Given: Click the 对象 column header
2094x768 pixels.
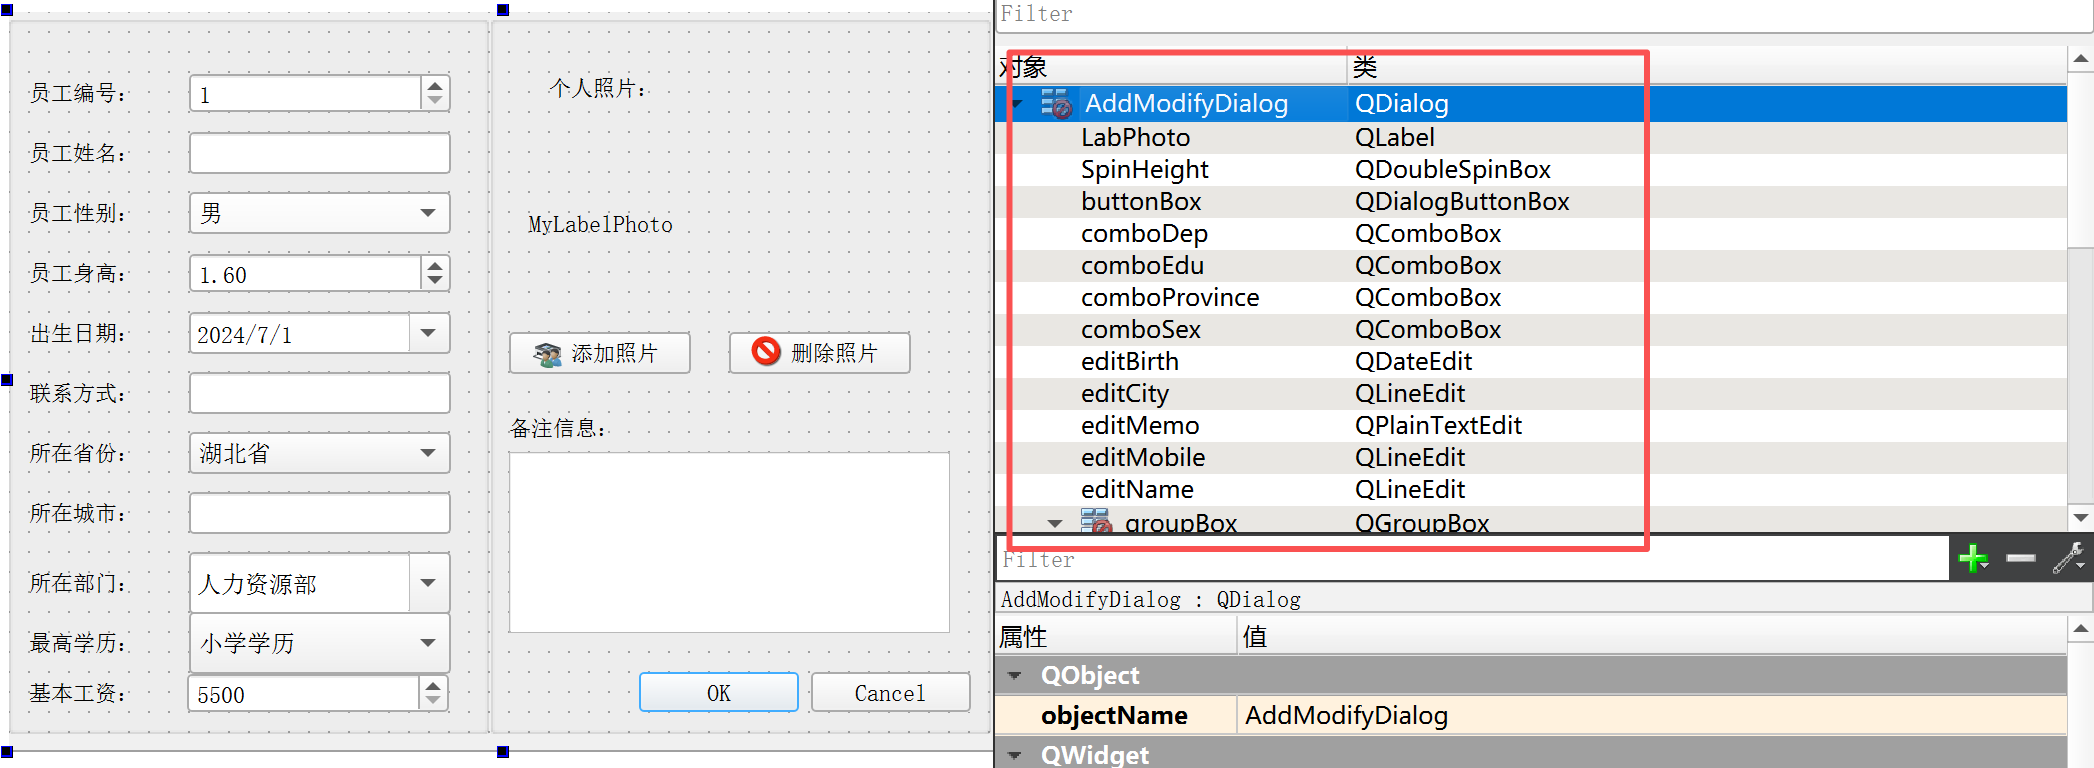Looking at the screenshot, I should 1171,67.
